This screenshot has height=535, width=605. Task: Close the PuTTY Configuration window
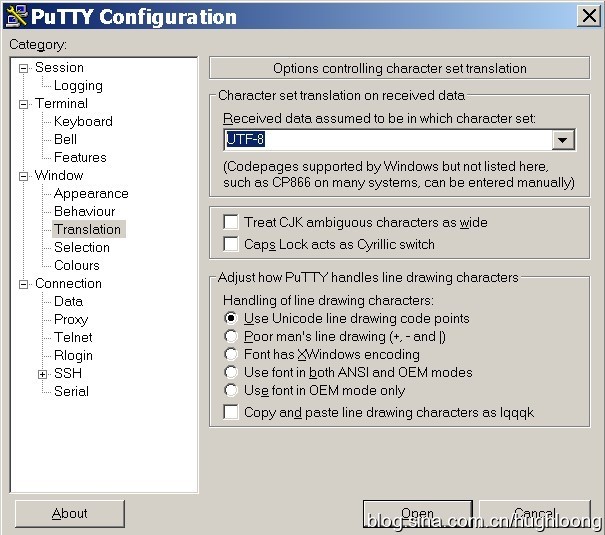pos(588,16)
